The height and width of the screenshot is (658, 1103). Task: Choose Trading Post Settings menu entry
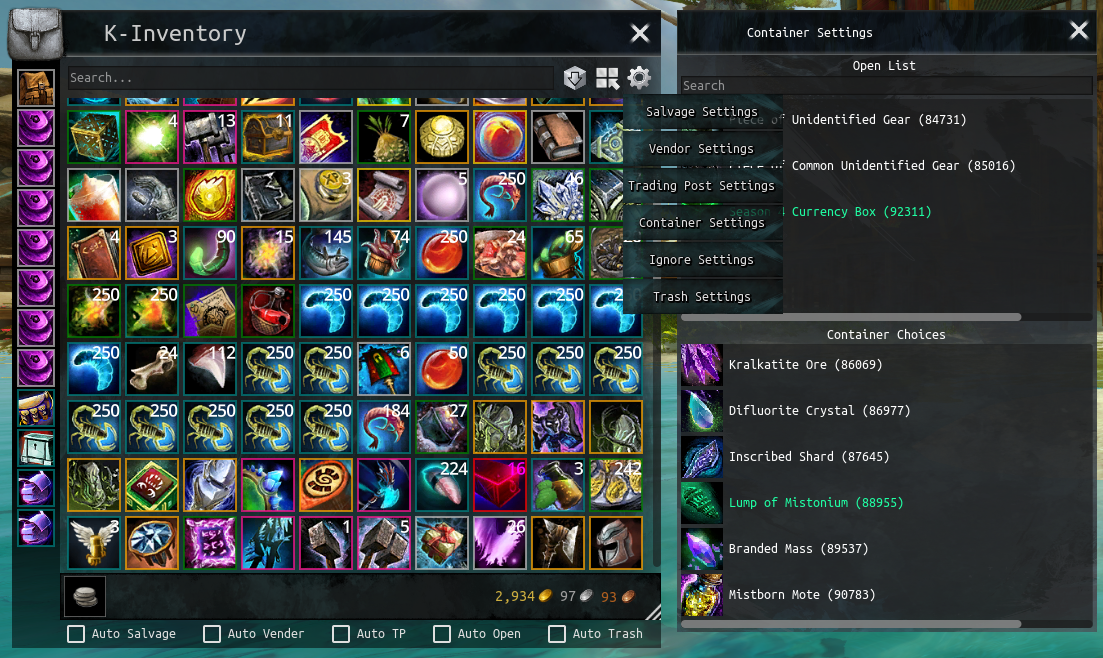702,186
